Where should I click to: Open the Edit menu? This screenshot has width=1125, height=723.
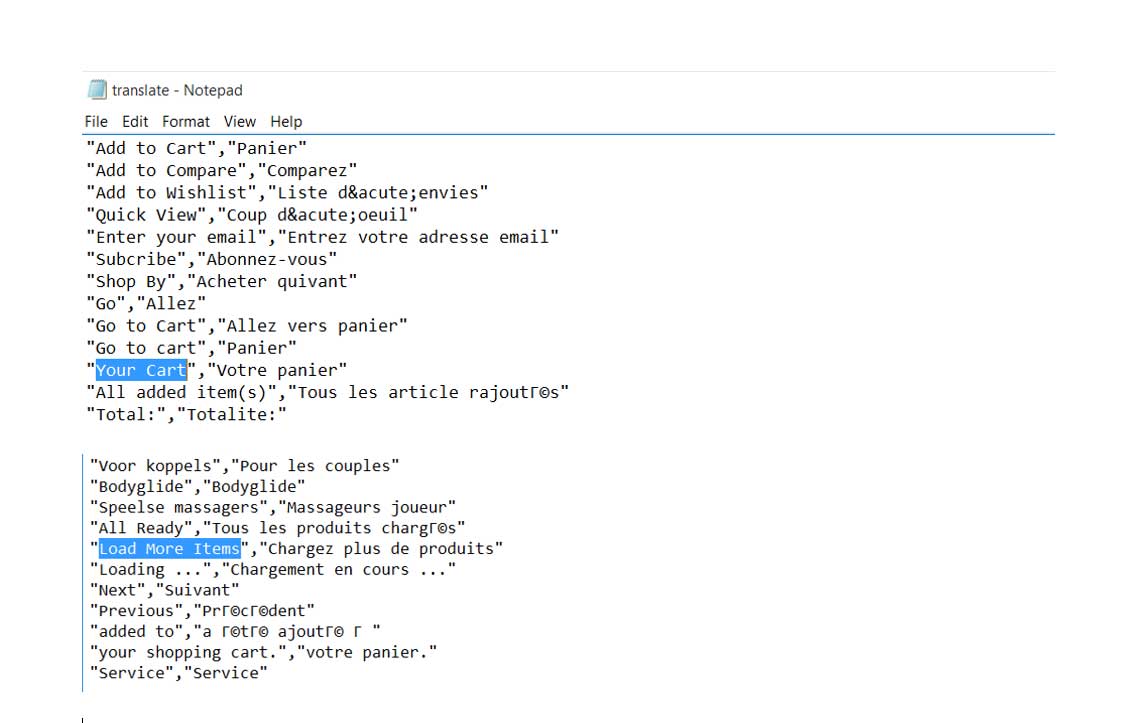click(x=135, y=121)
